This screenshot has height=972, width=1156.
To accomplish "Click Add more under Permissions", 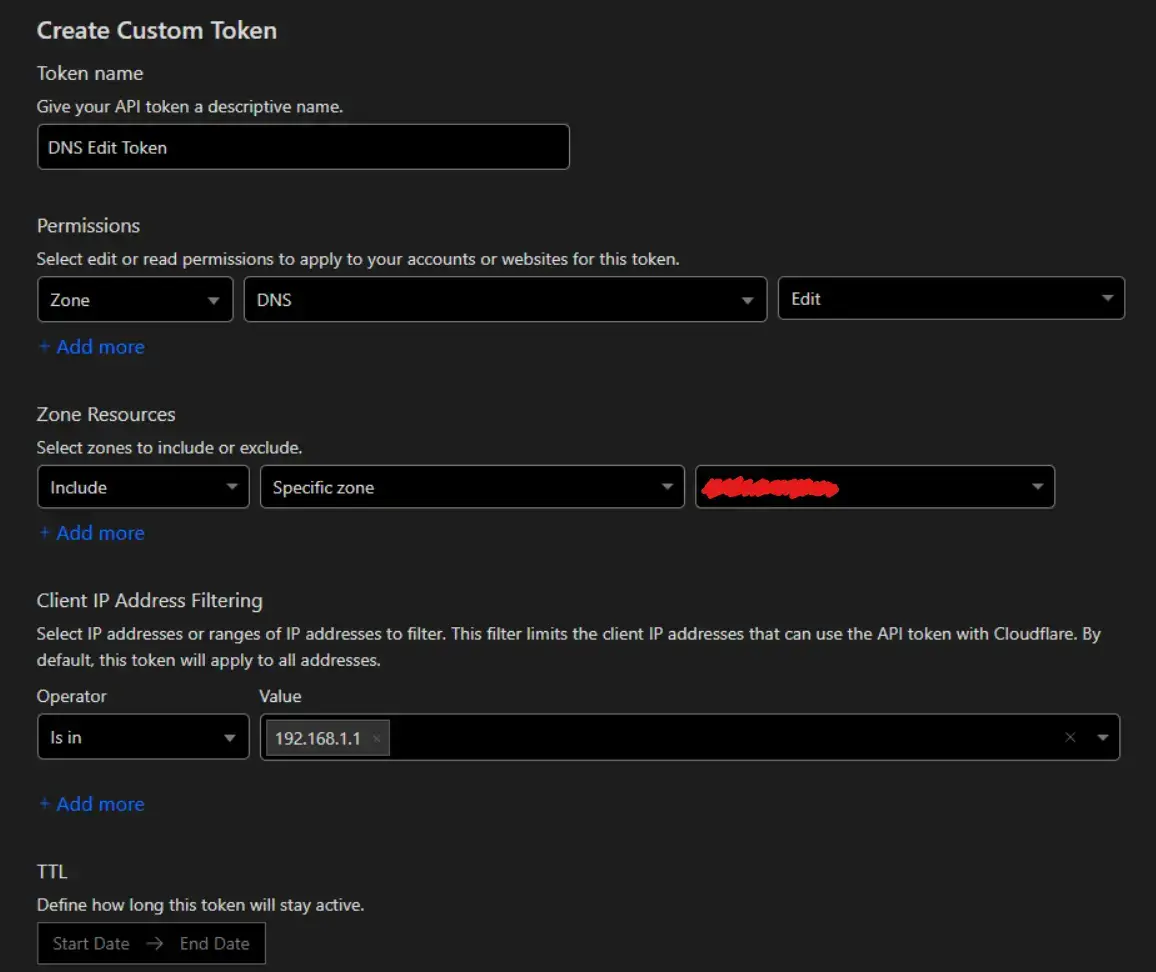I will point(91,347).
